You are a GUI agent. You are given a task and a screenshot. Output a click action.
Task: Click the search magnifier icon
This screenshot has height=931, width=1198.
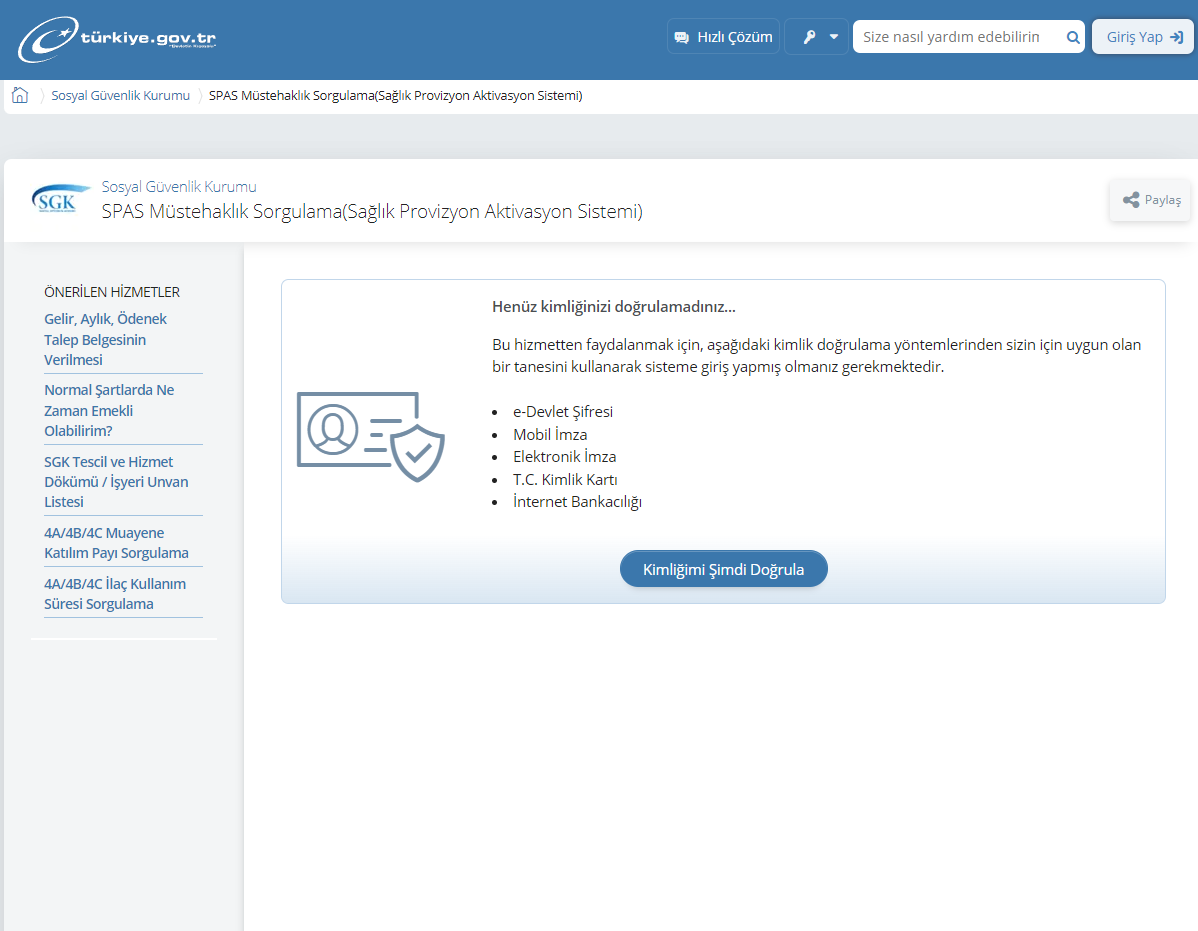[1073, 37]
